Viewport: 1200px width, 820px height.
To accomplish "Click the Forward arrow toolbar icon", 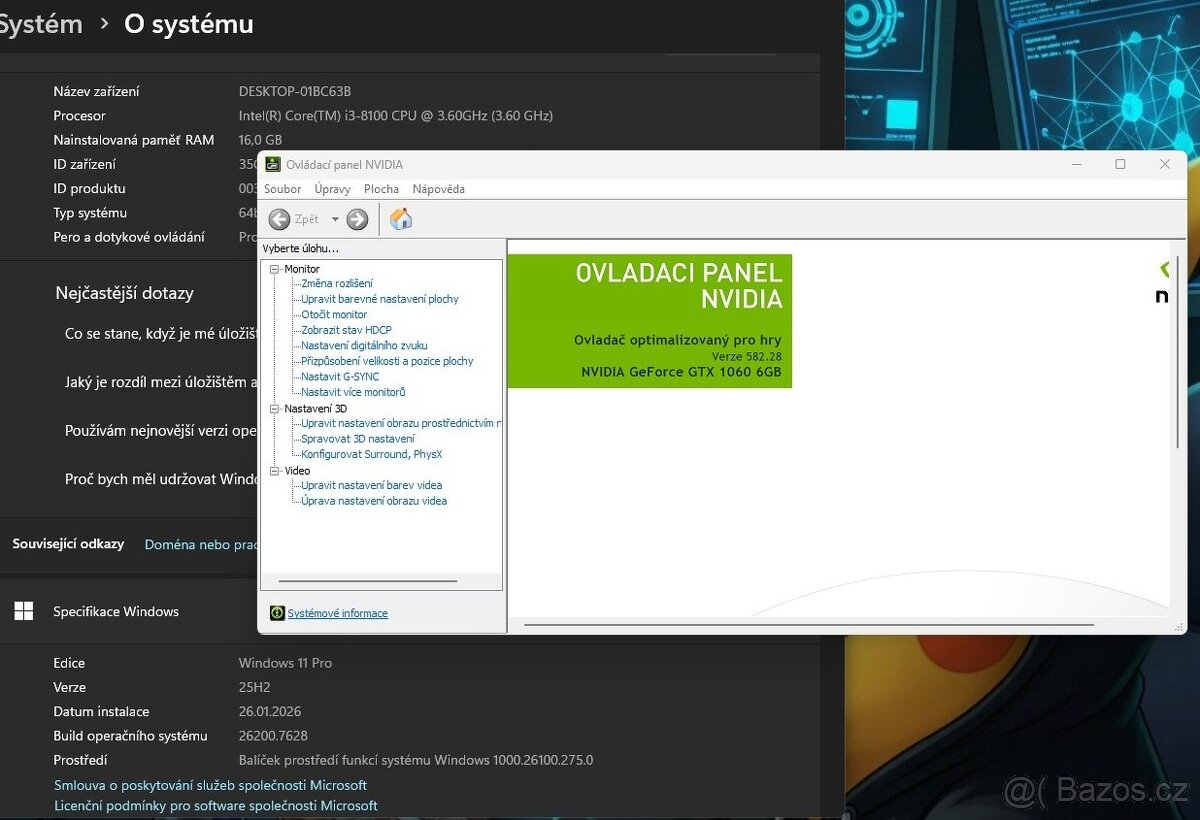I will tap(357, 220).
